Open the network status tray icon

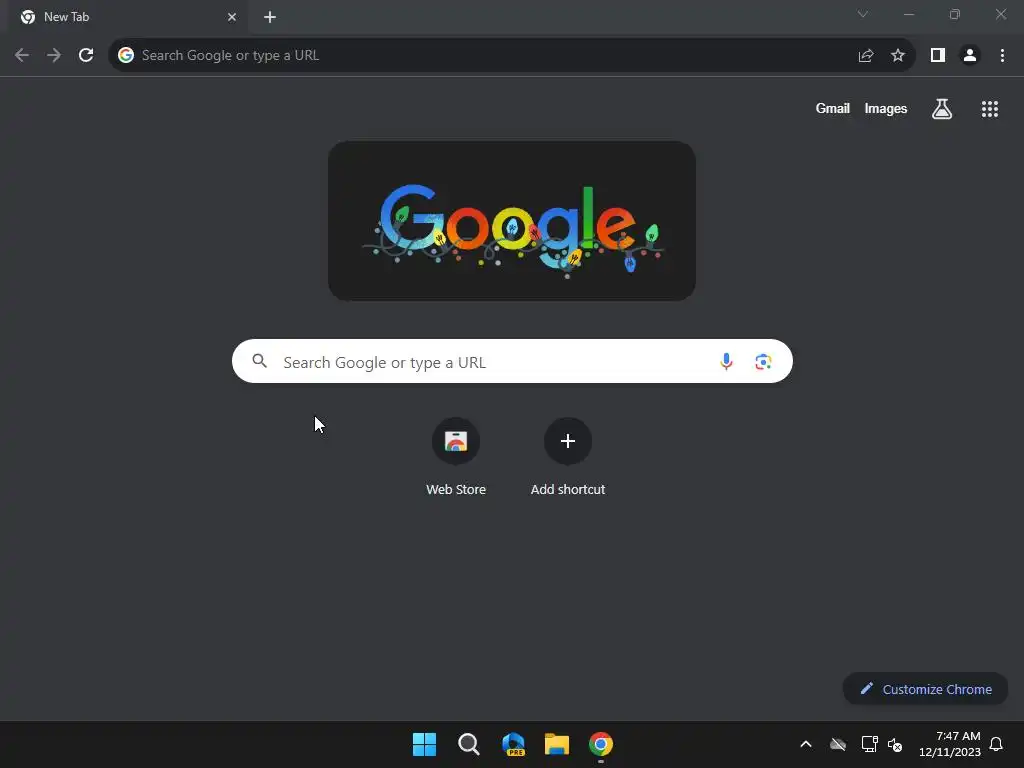(869, 744)
